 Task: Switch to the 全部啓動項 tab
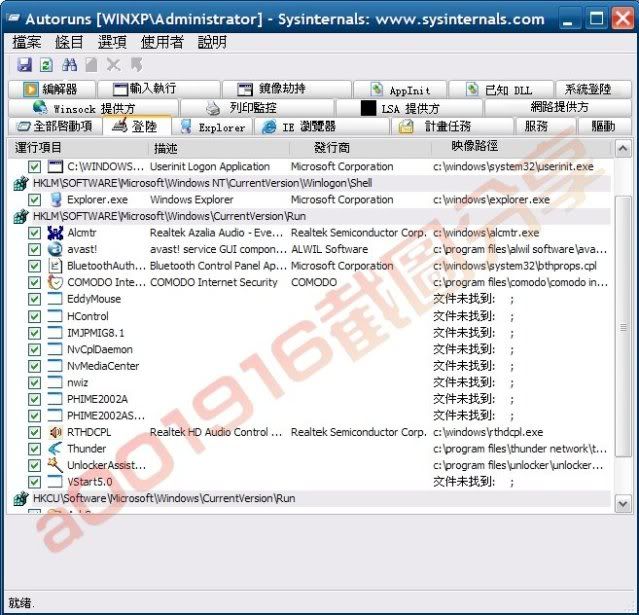[55, 126]
